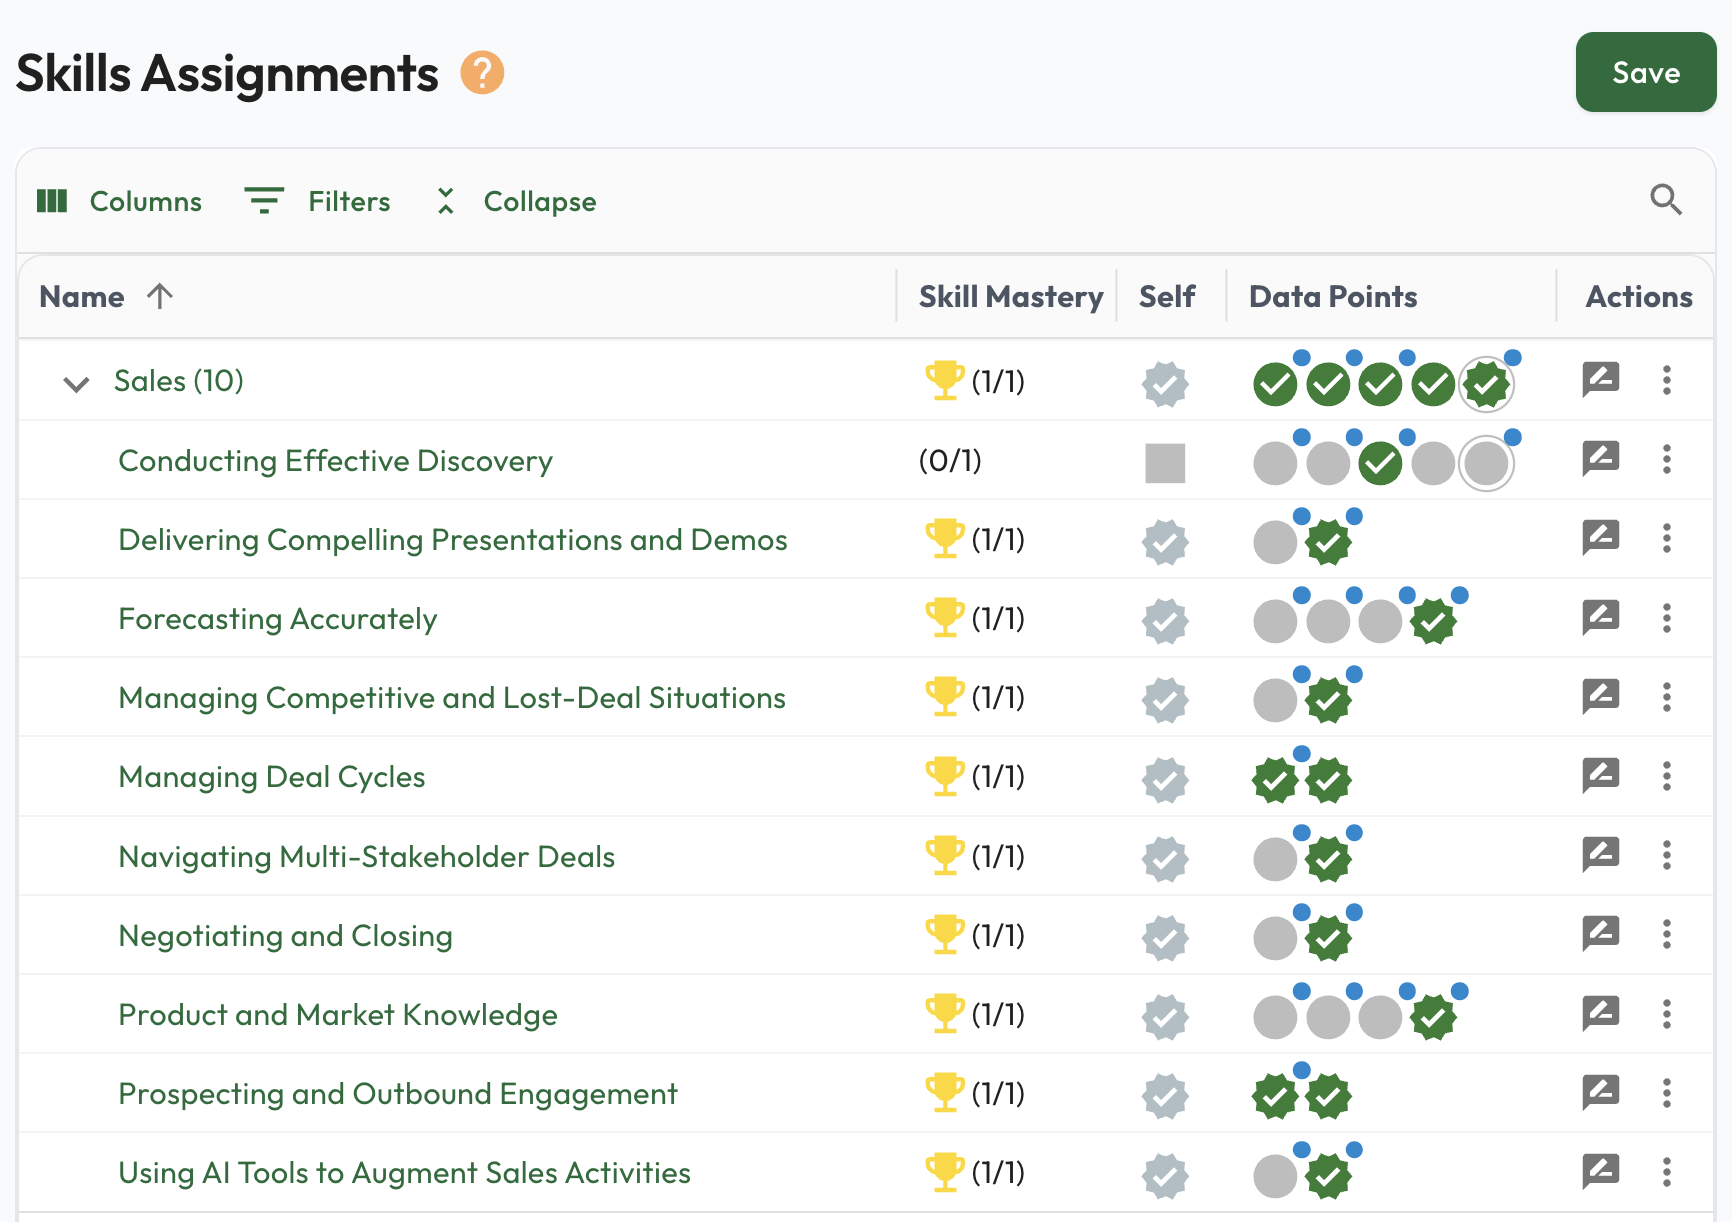
Task: Click the Save button
Action: tap(1645, 71)
